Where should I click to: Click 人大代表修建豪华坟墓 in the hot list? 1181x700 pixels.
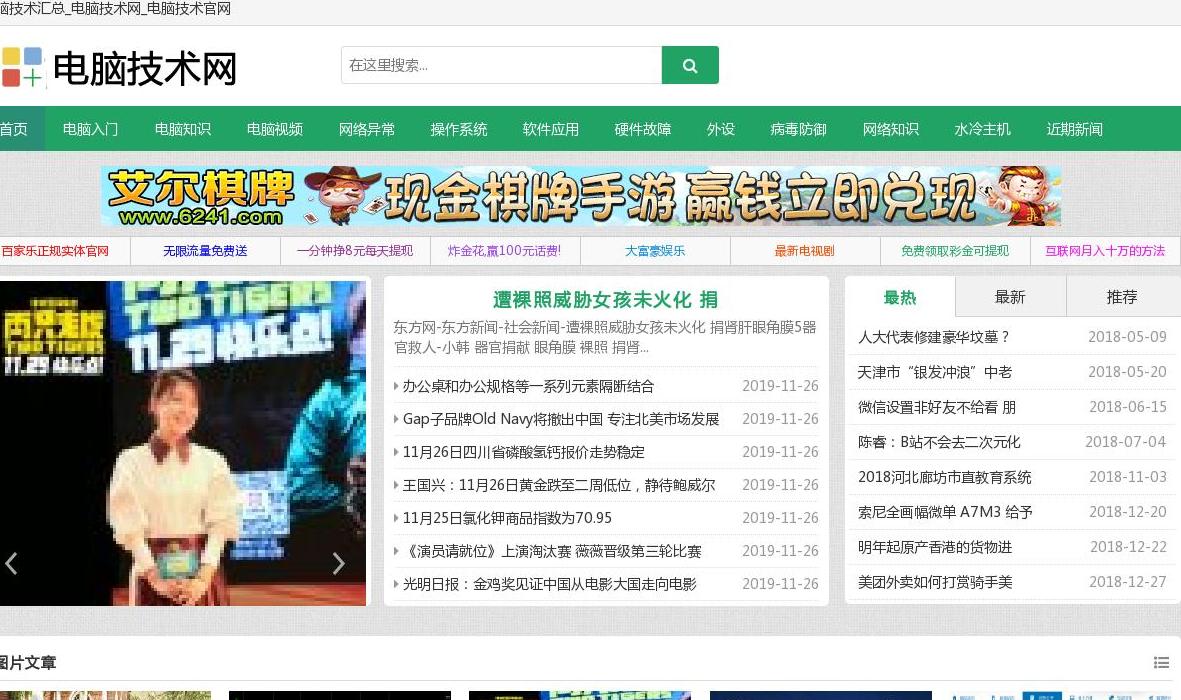click(x=934, y=337)
